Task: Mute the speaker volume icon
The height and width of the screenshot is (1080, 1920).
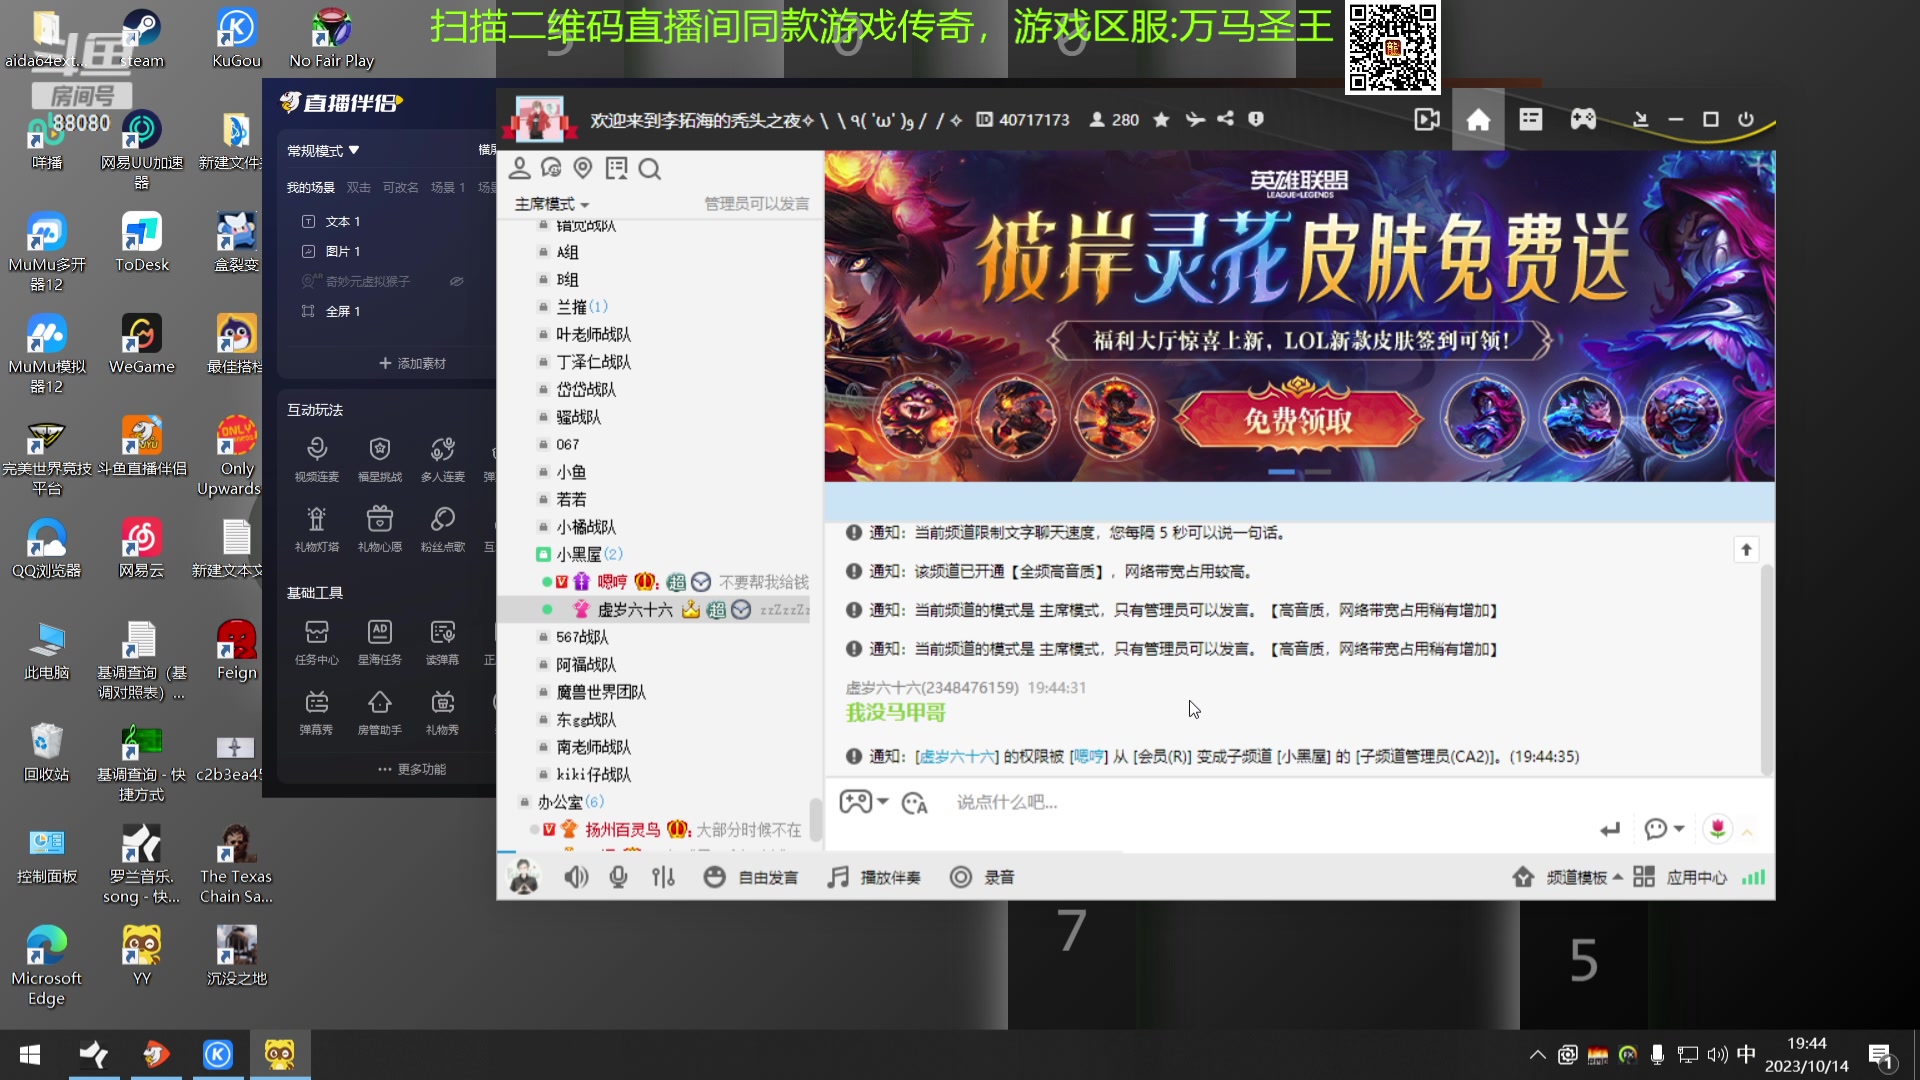Action: click(x=577, y=876)
